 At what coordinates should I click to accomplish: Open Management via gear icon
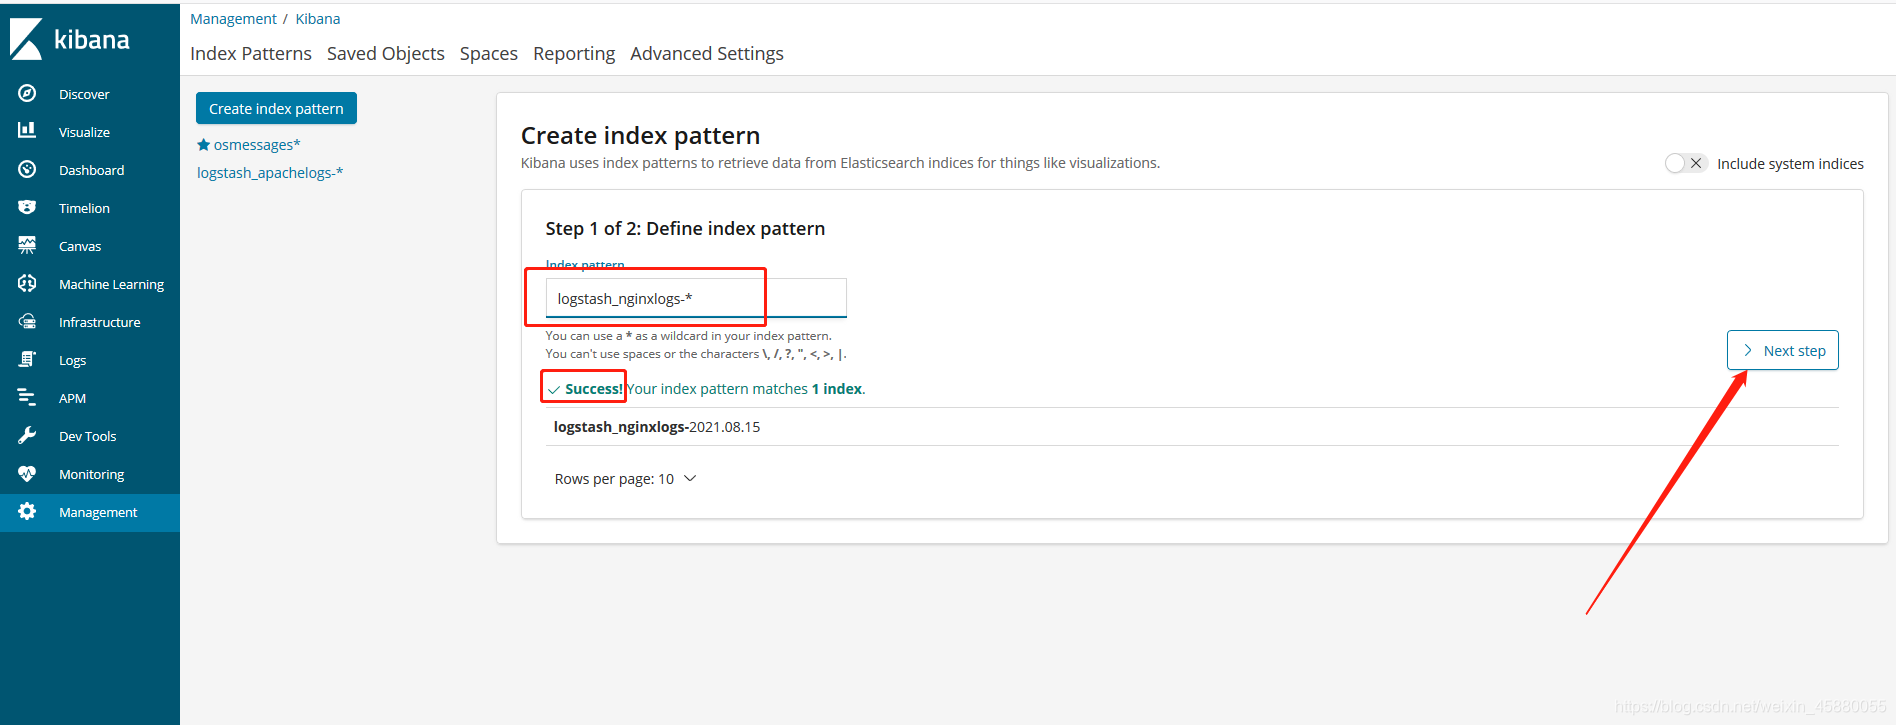point(27,511)
